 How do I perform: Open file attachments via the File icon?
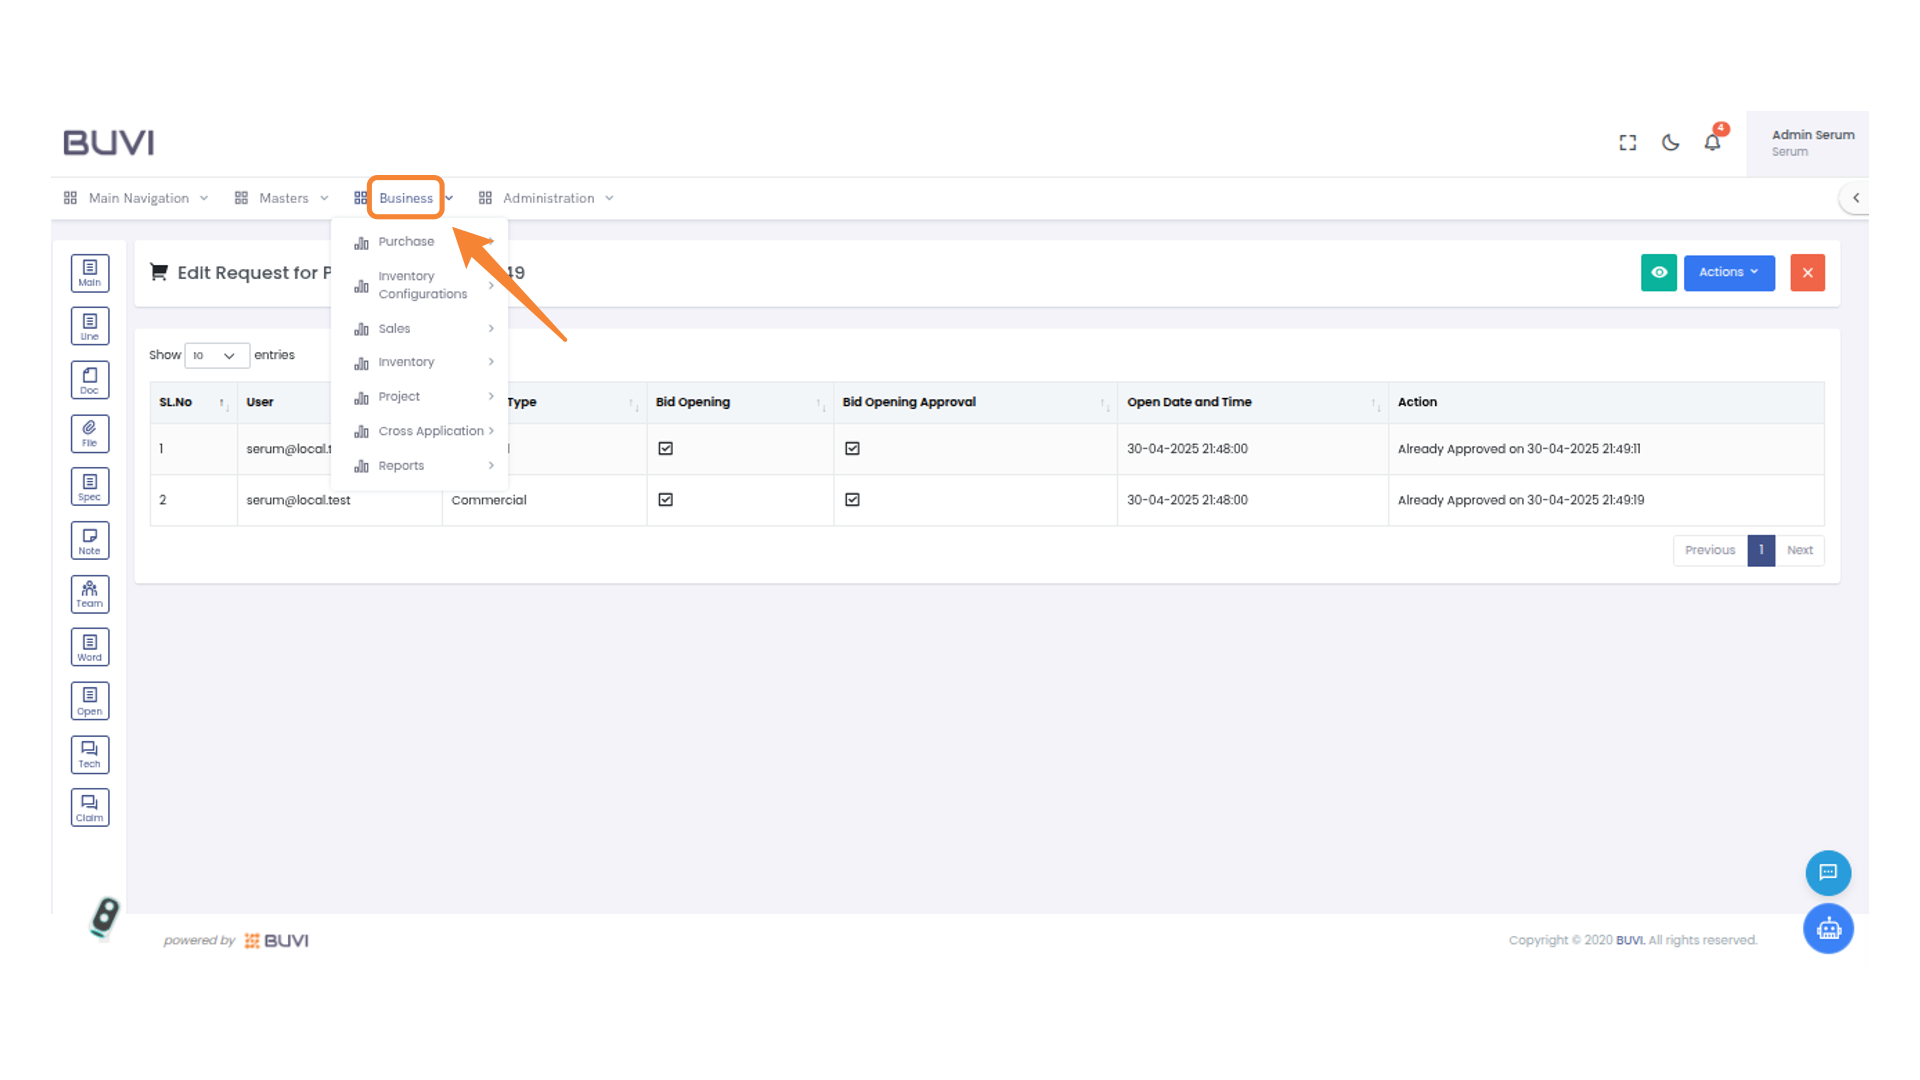coord(90,433)
